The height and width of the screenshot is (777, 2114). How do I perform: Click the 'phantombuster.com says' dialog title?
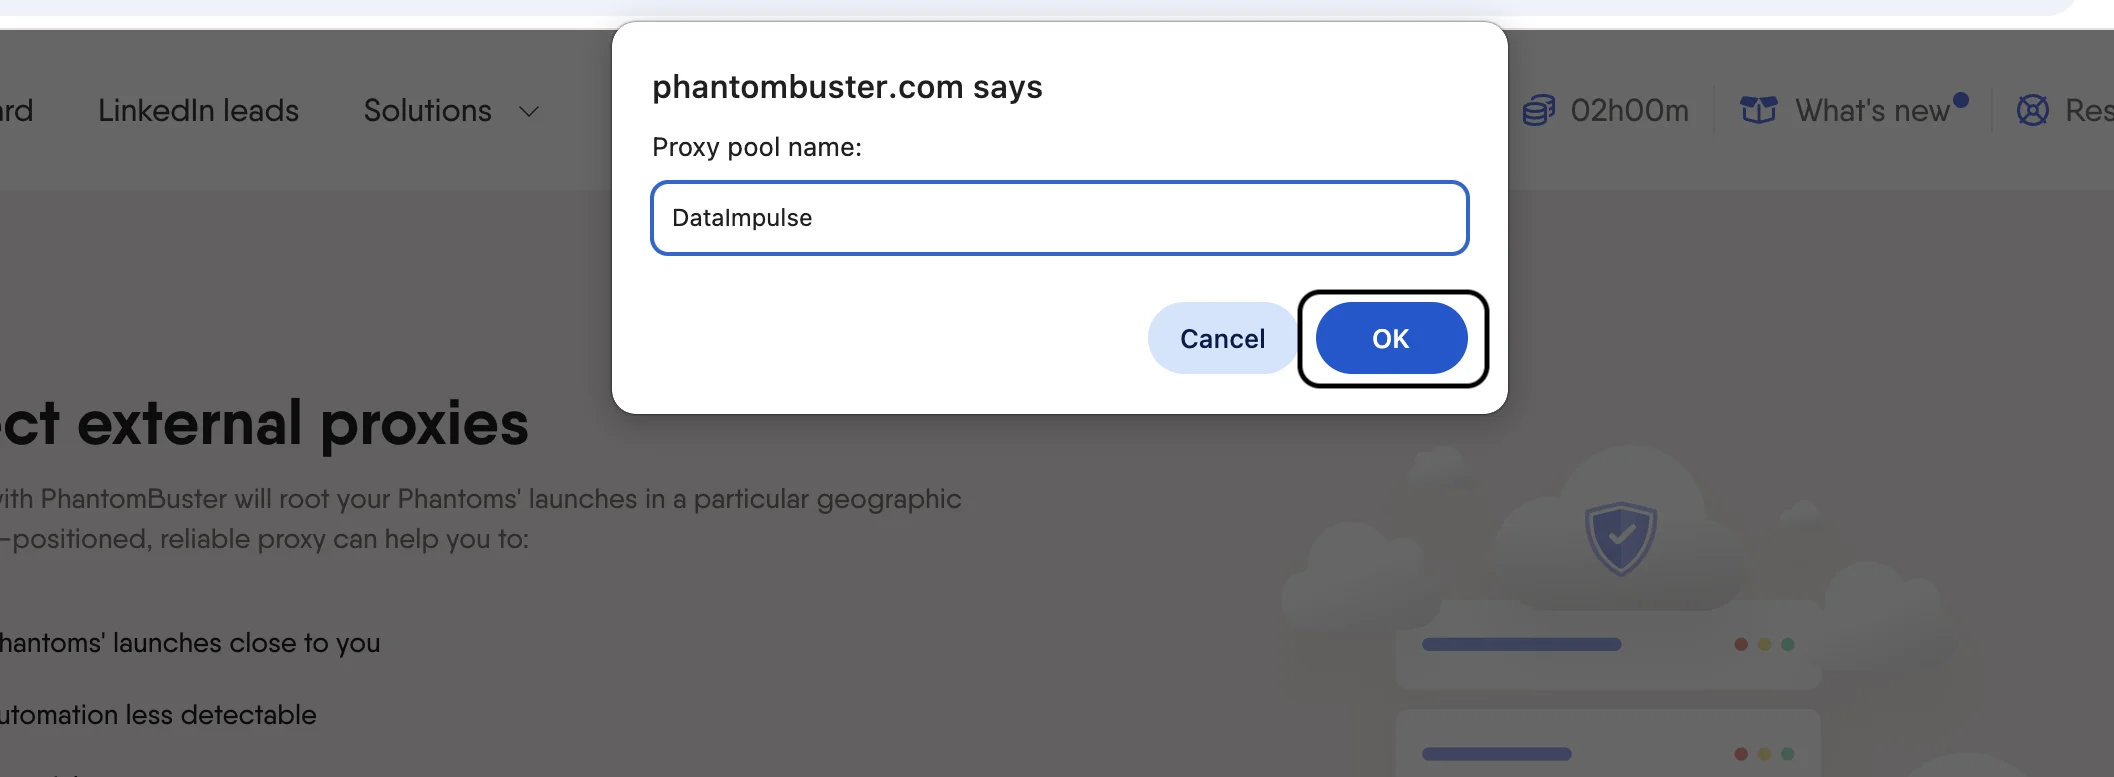pyautogui.click(x=847, y=87)
